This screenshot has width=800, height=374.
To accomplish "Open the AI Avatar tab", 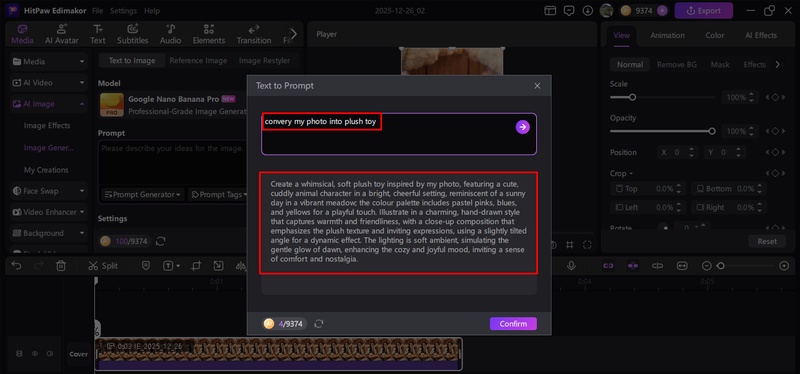I will (x=62, y=35).
